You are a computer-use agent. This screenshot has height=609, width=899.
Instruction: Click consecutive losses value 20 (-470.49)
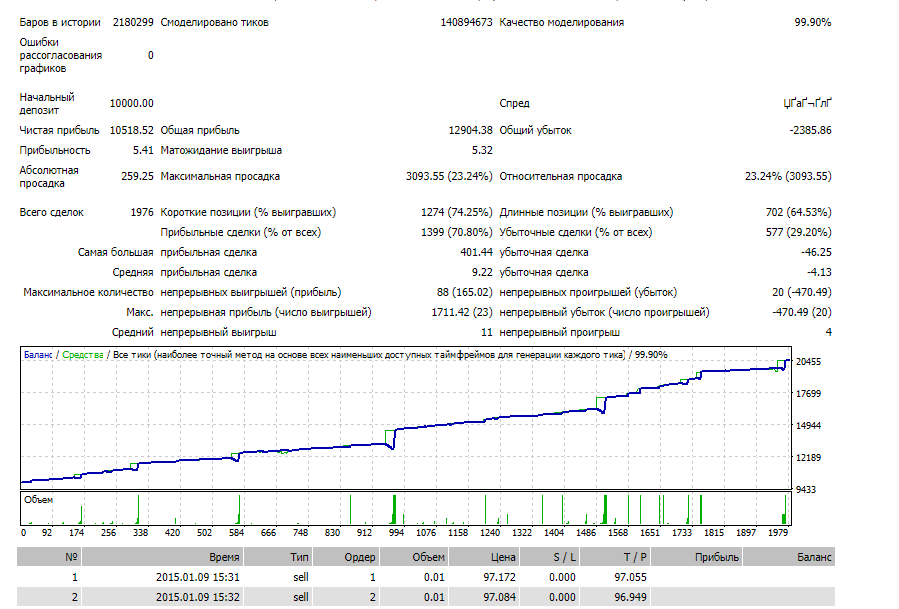point(802,292)
